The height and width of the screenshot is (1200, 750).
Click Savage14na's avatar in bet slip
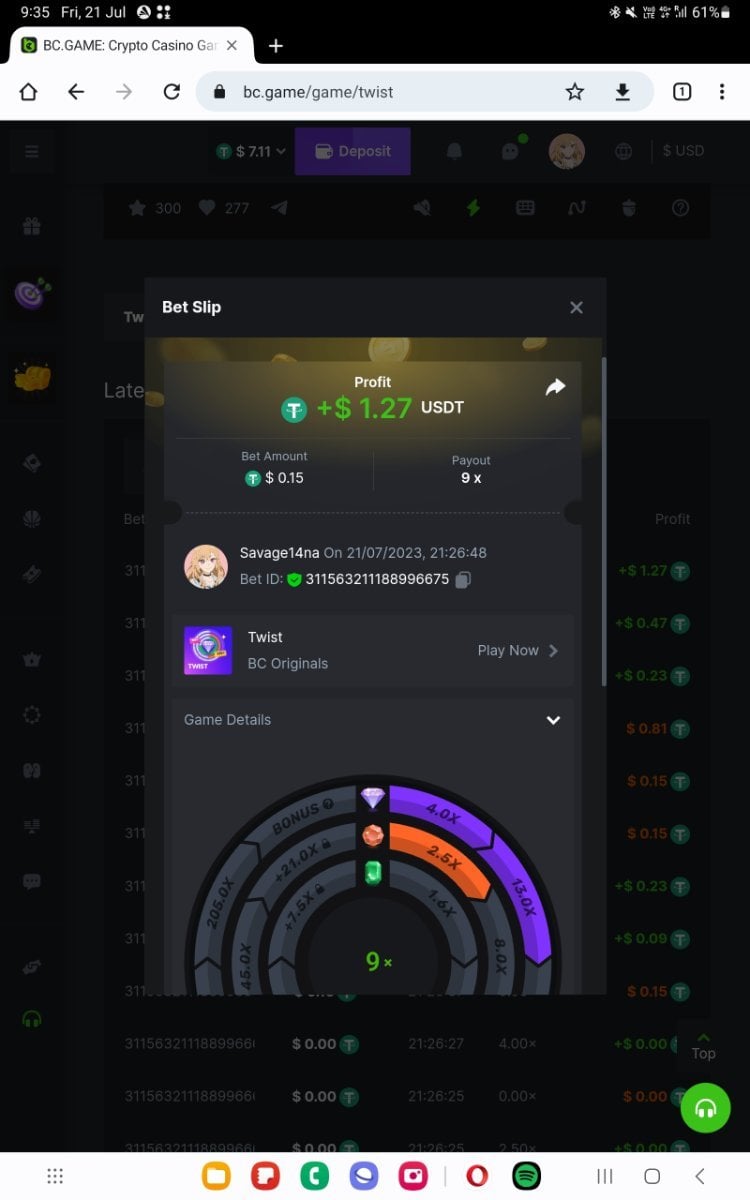pyautogui.click(x=206, y=566)
